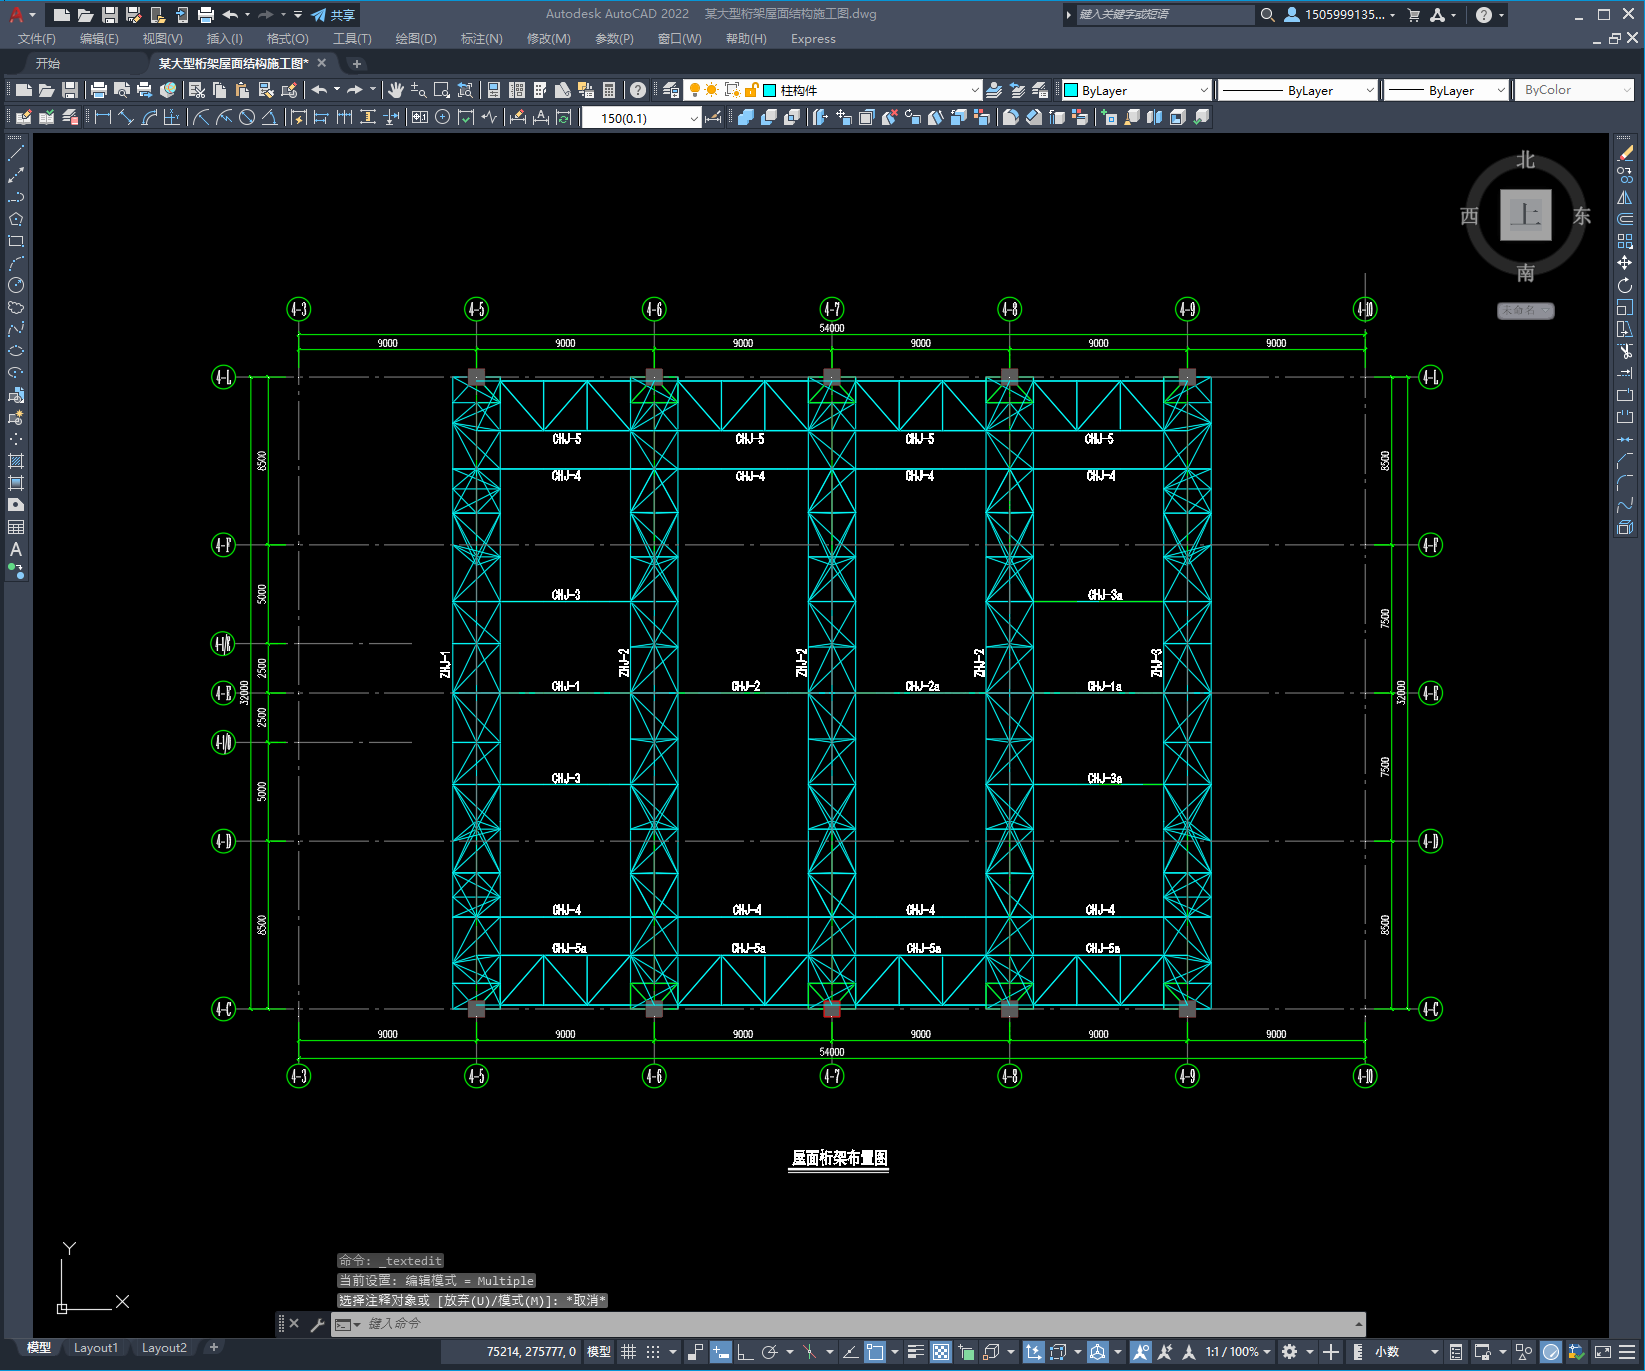
Task: Toggle polar tracking in status bar
Action: click(769, 1352)
